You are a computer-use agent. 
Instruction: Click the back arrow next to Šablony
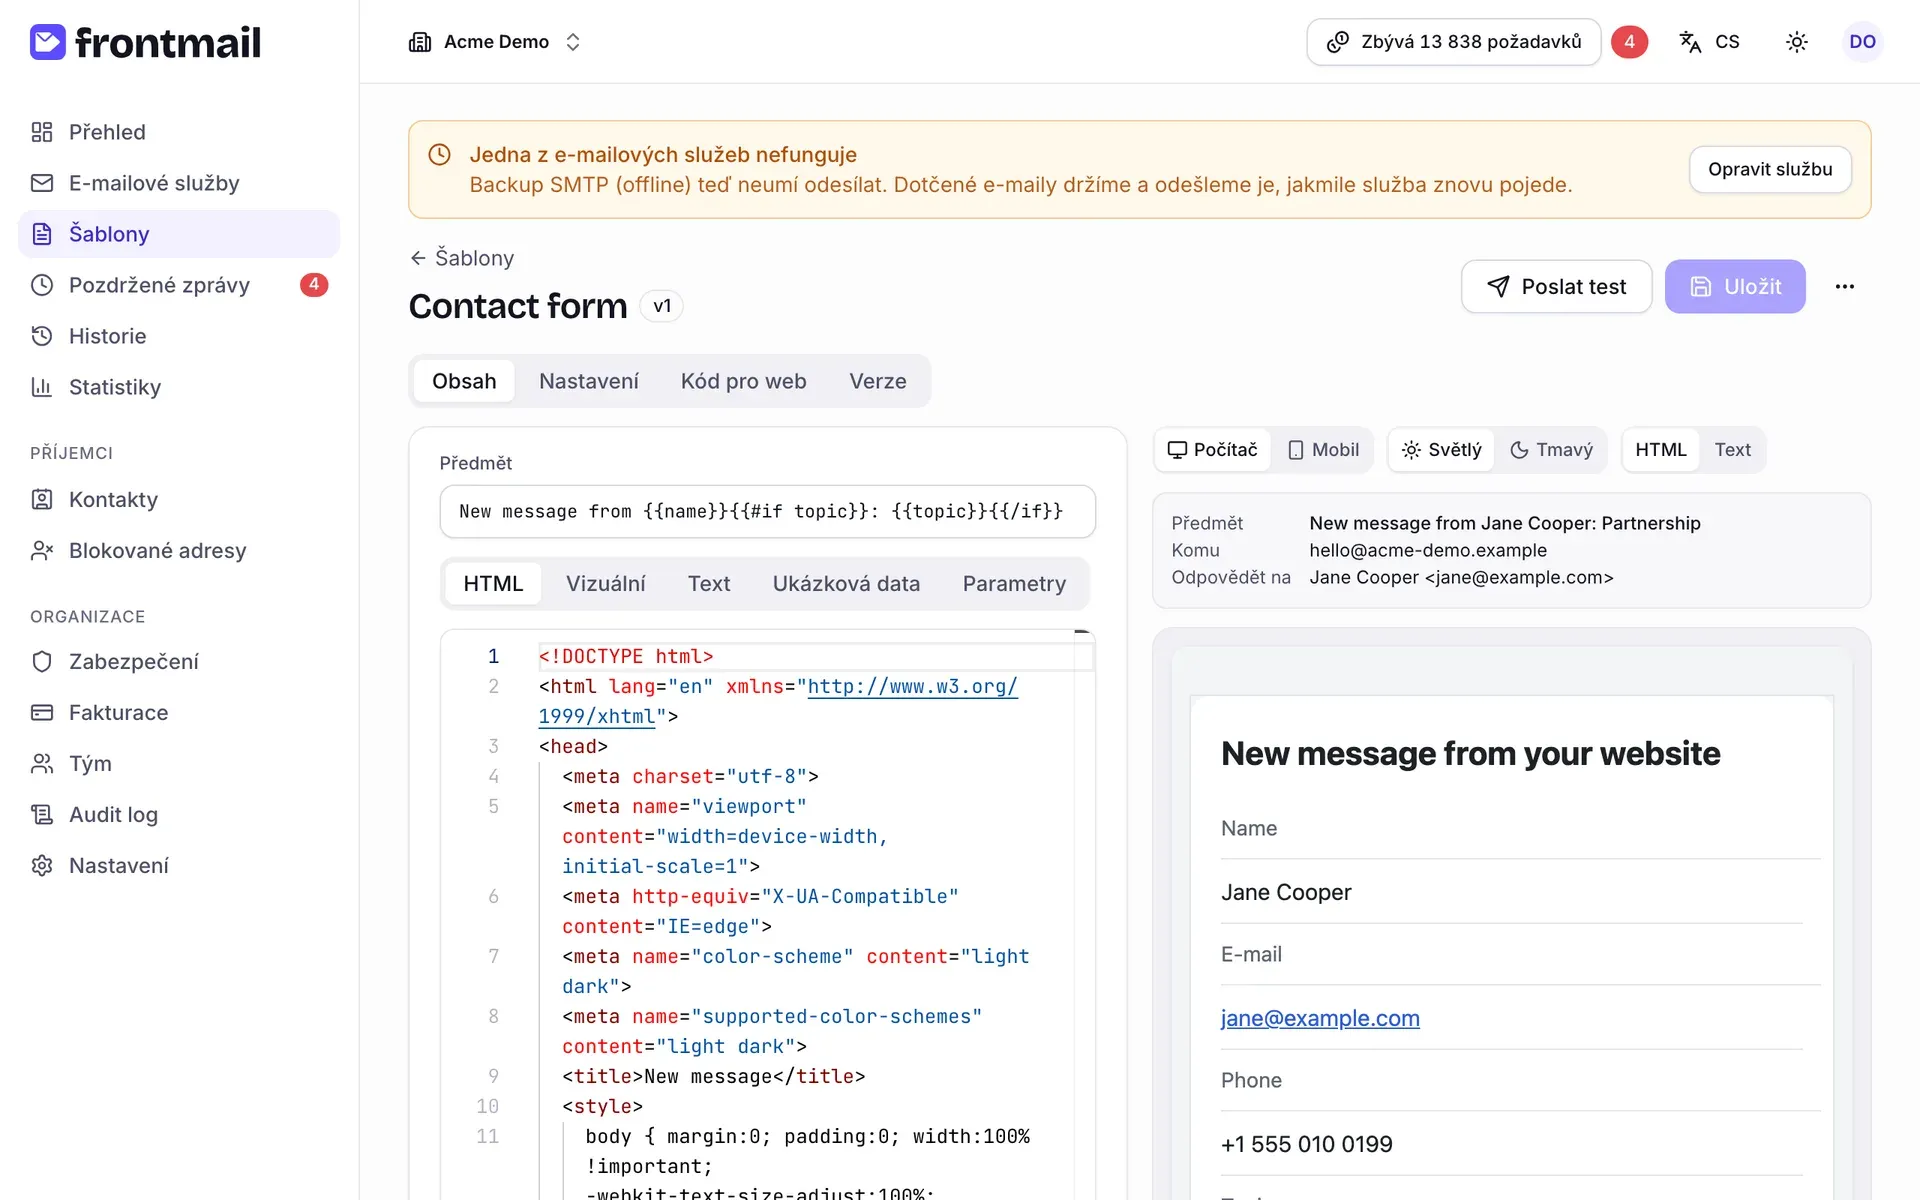point(418,258)
